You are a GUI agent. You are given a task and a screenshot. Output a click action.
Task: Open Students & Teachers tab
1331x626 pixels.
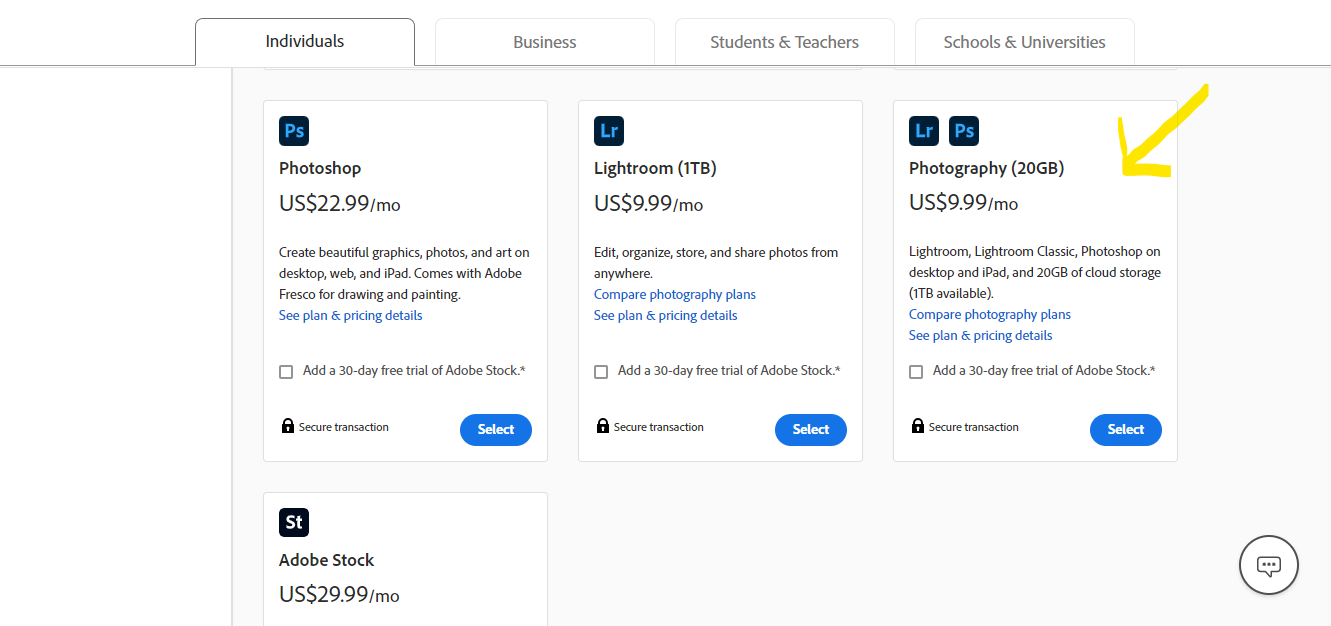click(785, 42)
